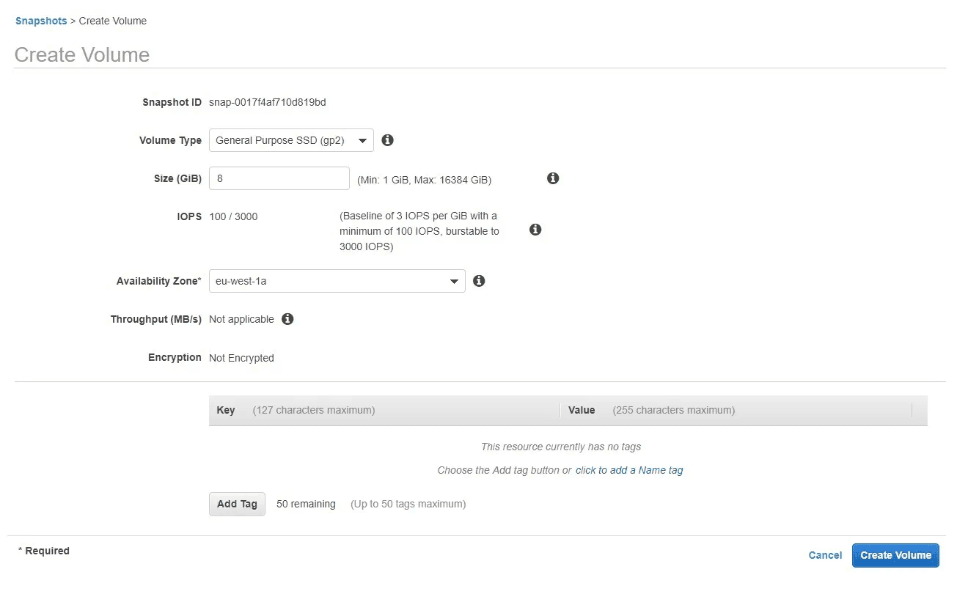
Task: Go back to Snapshots breadcrumb link
Action: coord(41,21)
